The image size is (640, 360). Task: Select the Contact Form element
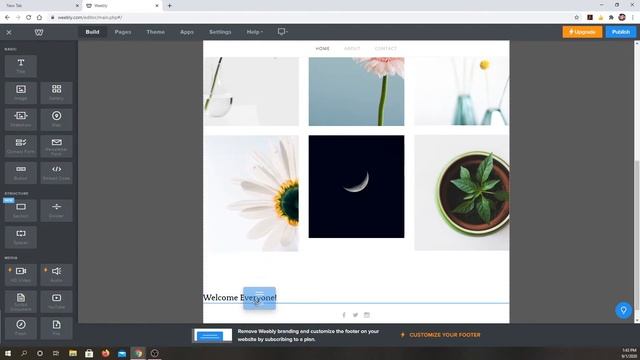(x=21, y=146)
